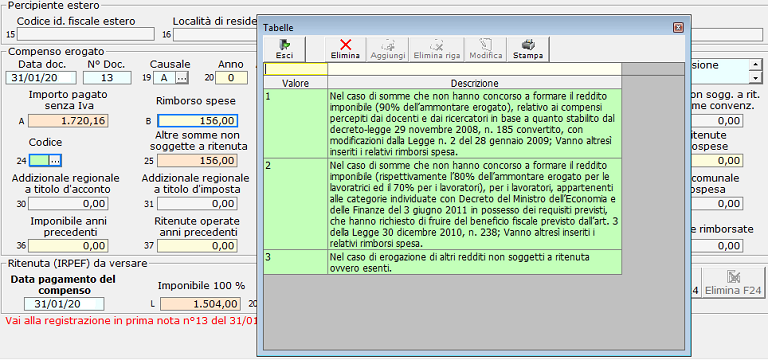Click Addizionale regionale a titolo d'acconto field
This screenshot has width=768, height=360.
point(69,203)
